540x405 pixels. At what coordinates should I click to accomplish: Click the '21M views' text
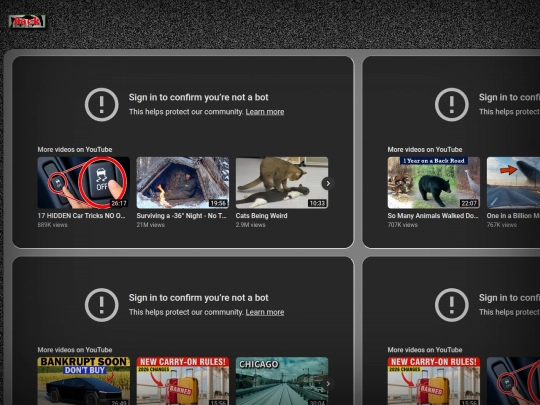coord(150,225)
